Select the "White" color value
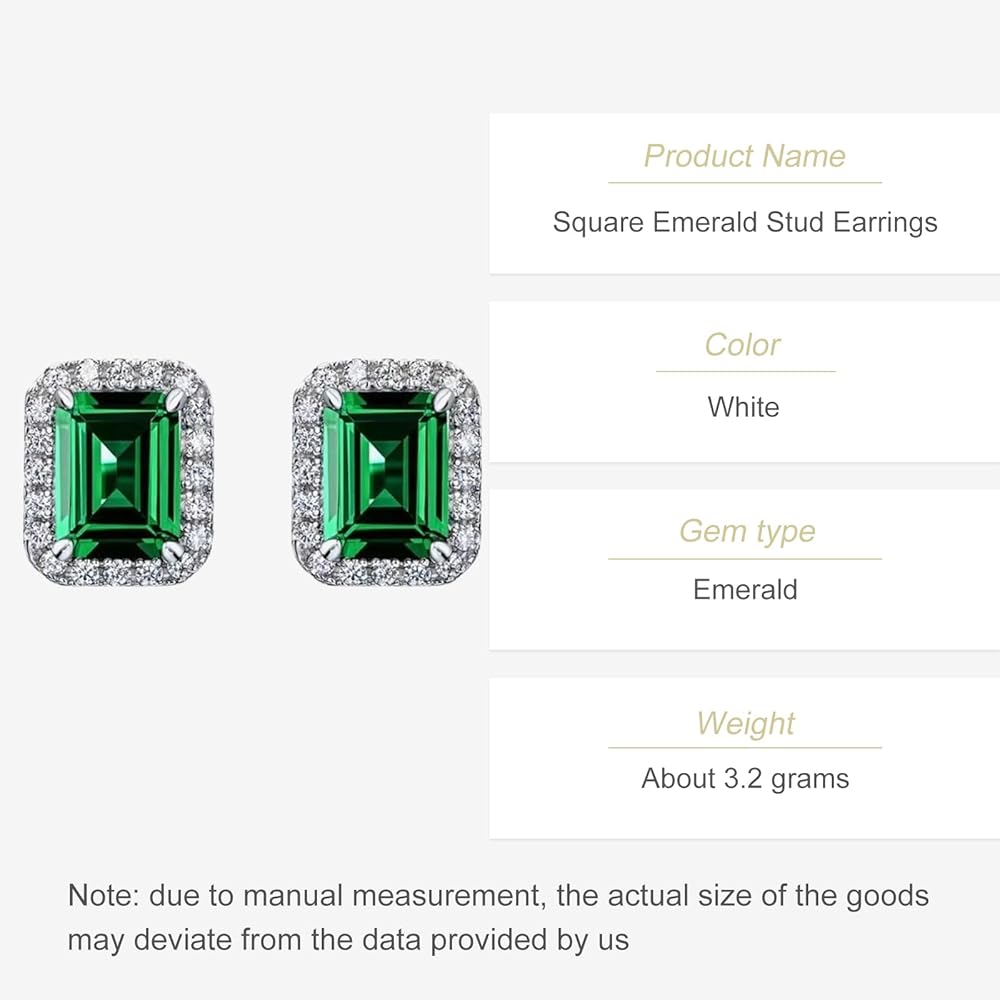This screenshot has height=1000, width=1000. click(x=743, y=407)
